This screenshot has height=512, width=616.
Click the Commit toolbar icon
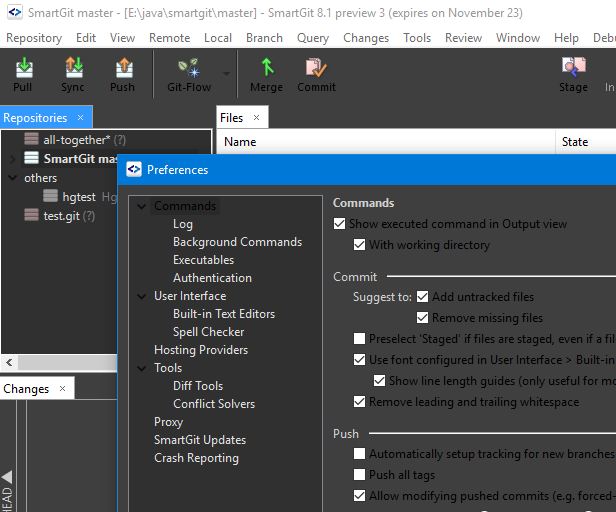click(316, 68)
